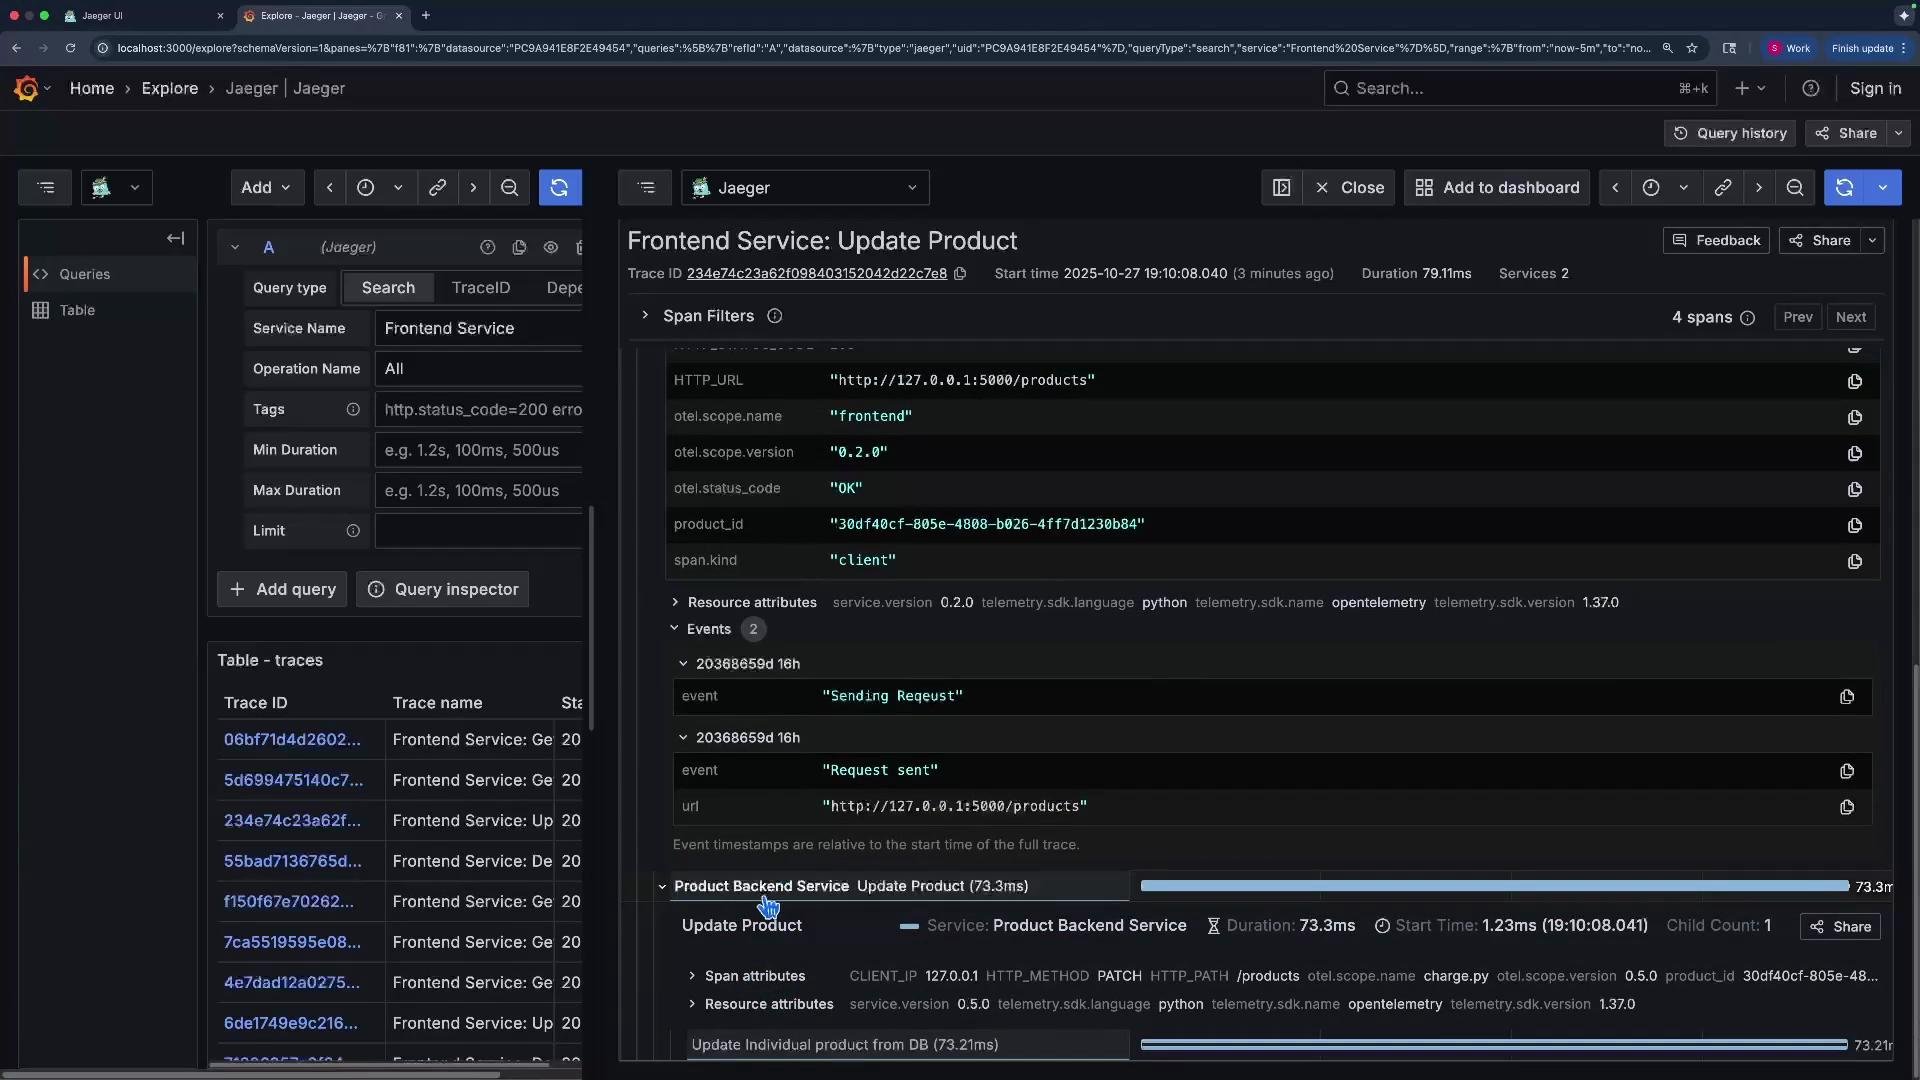Click Update Product span duration bar
Viewport: 1920px width, 1080px height.
[x=1494, y=886]
